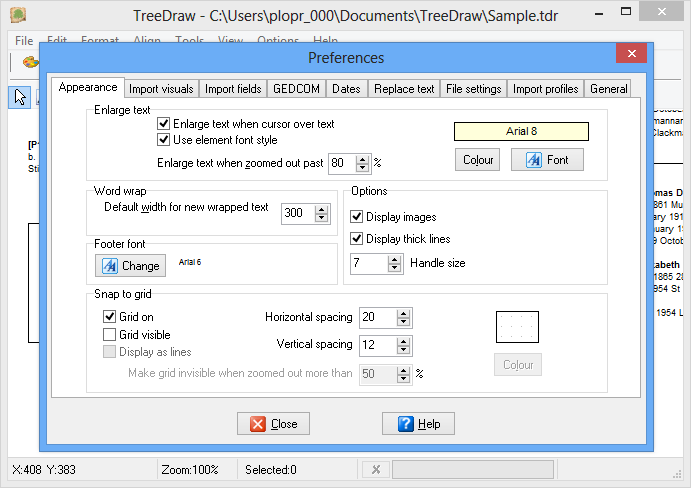Switch to the General tab
Screen dimensions: 691x488
click(609, 89)
